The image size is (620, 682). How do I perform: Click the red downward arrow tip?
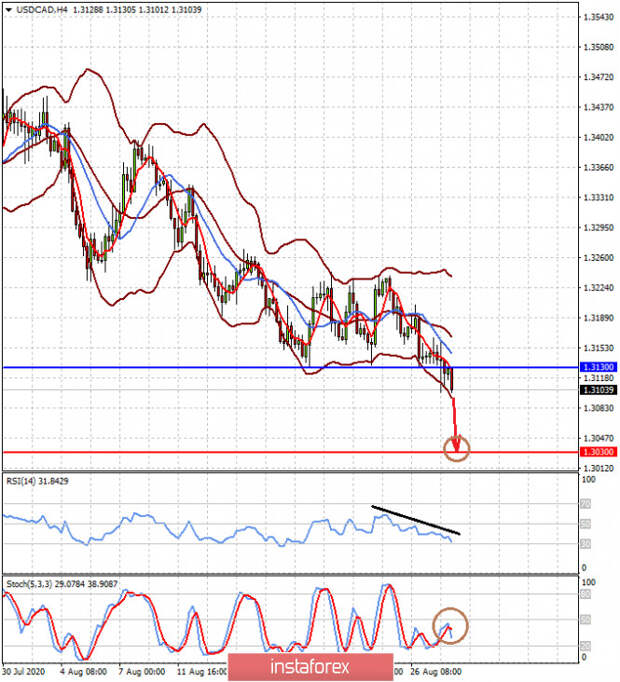pyautogui.click(x=456, y=447)
